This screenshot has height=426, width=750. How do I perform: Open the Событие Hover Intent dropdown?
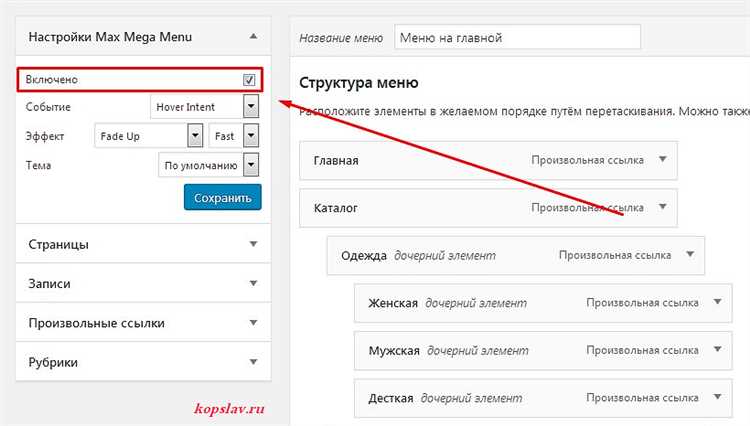(204, 107)
